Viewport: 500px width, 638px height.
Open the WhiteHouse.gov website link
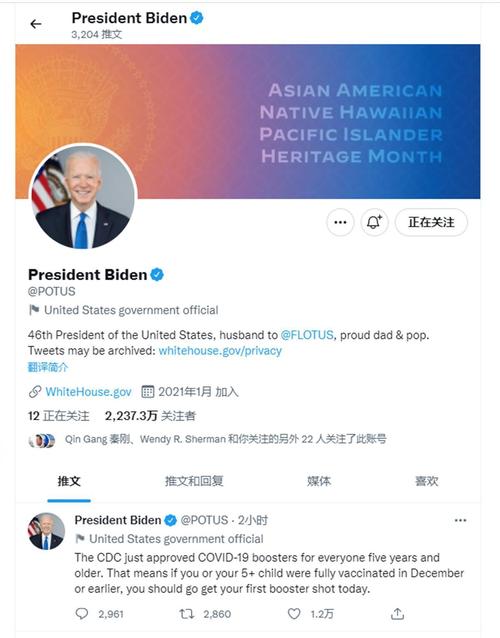click(88, 392)
